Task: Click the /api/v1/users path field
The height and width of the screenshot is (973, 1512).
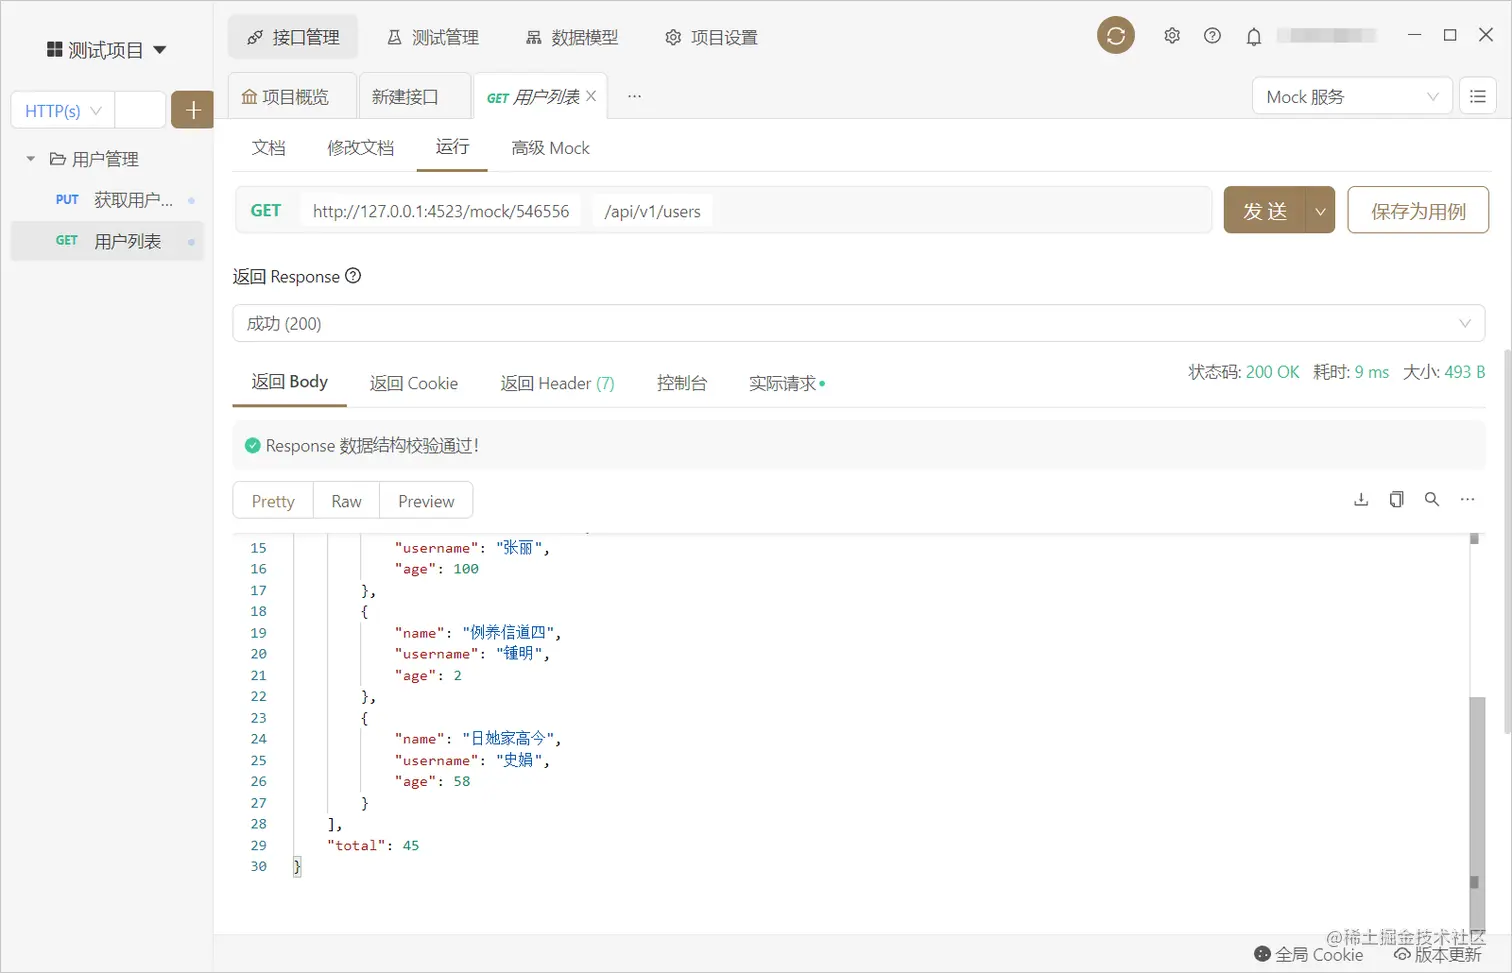Action: (652, 211)
